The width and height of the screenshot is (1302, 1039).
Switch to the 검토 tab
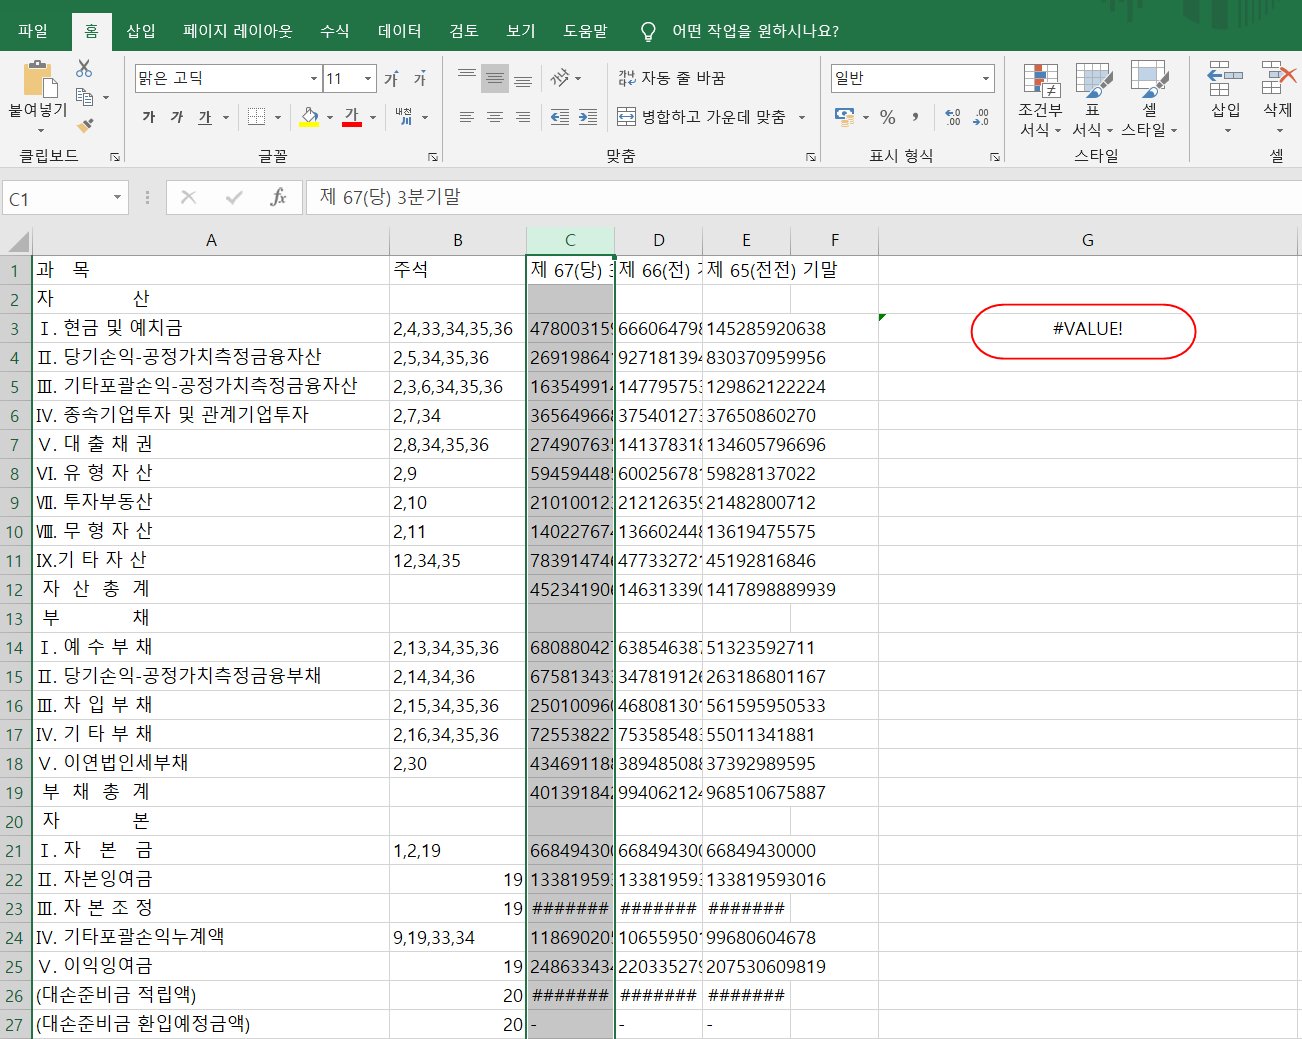(x=464, y=31)
